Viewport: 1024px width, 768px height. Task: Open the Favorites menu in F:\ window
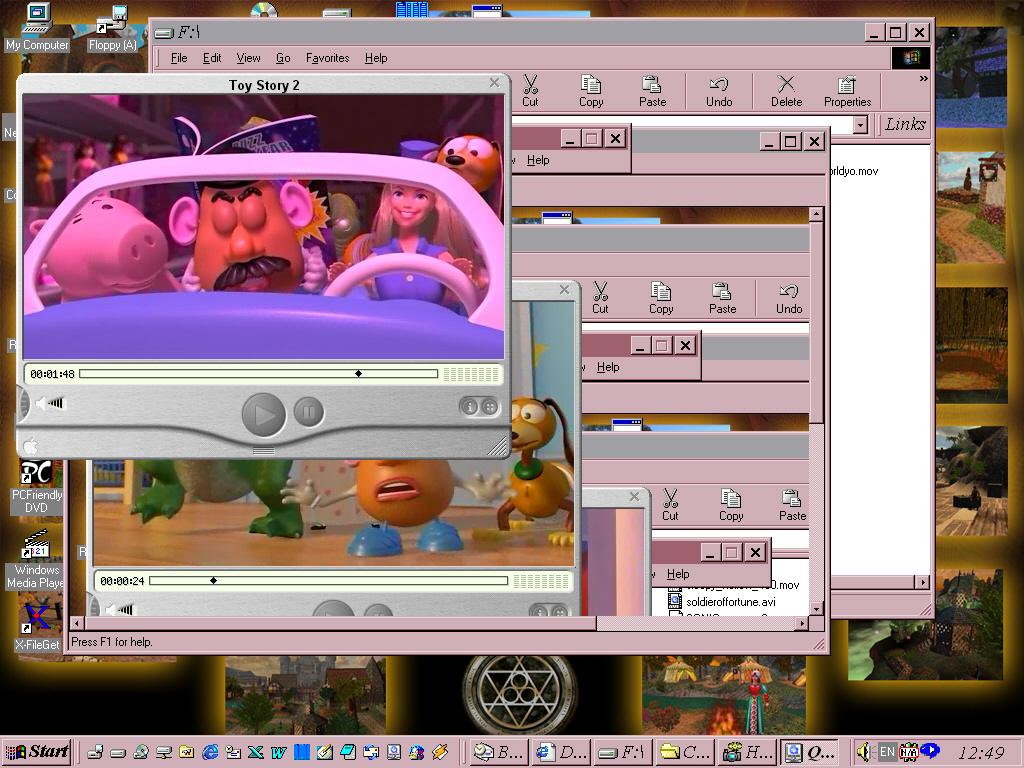(327, 58)
